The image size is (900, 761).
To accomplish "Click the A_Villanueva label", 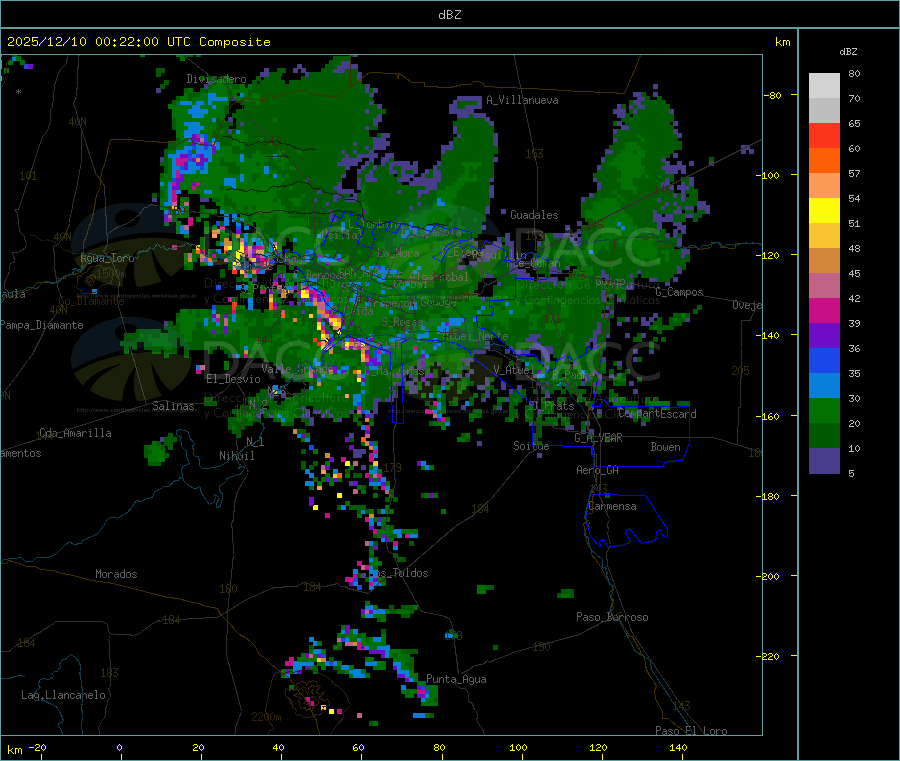I will [522, 100].
